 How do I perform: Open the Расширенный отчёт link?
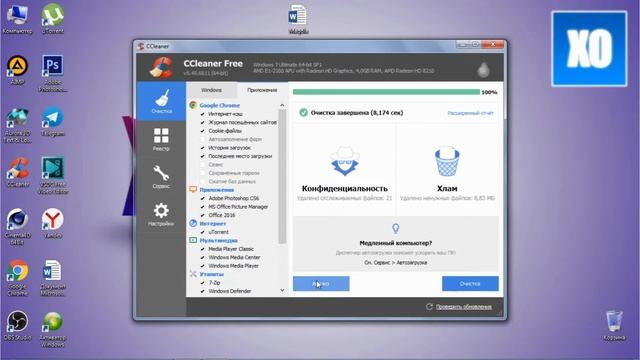(470, 113)
